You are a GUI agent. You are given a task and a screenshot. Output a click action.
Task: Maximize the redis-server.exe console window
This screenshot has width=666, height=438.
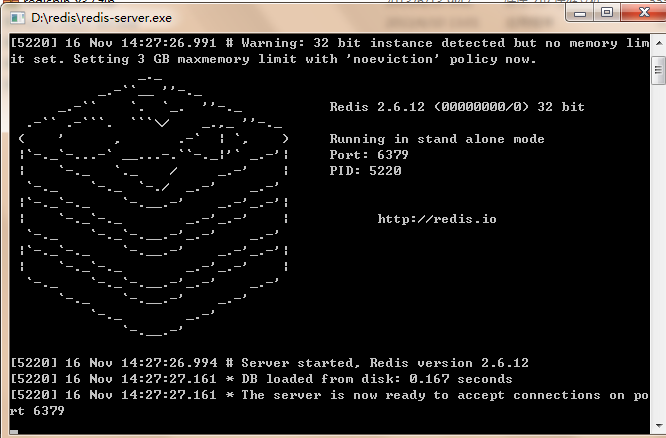[607, 13]
